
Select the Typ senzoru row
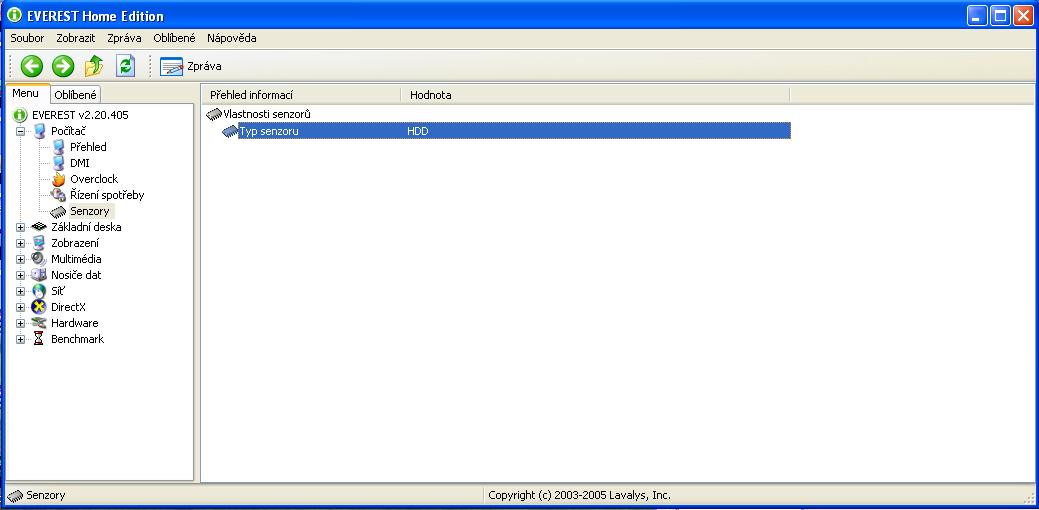[269, 131]
